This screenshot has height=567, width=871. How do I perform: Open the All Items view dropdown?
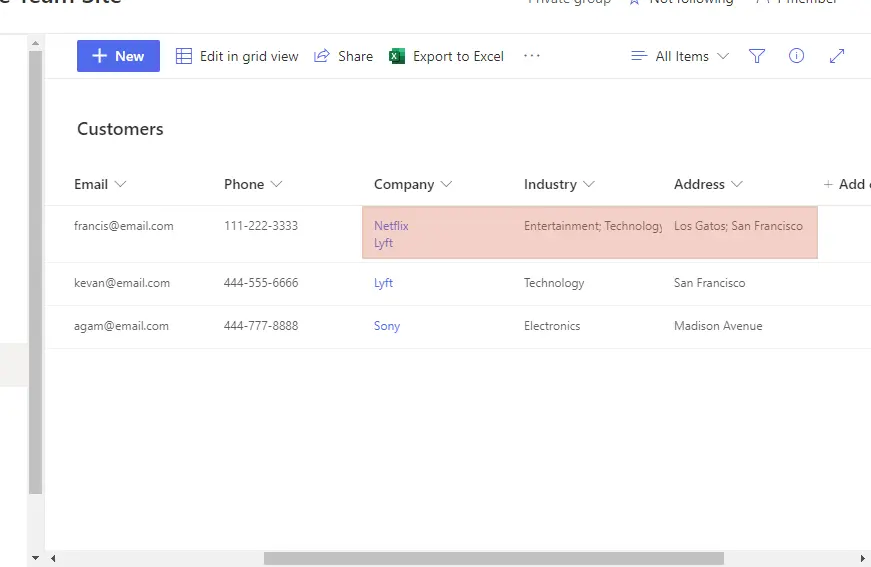point(680,56)
